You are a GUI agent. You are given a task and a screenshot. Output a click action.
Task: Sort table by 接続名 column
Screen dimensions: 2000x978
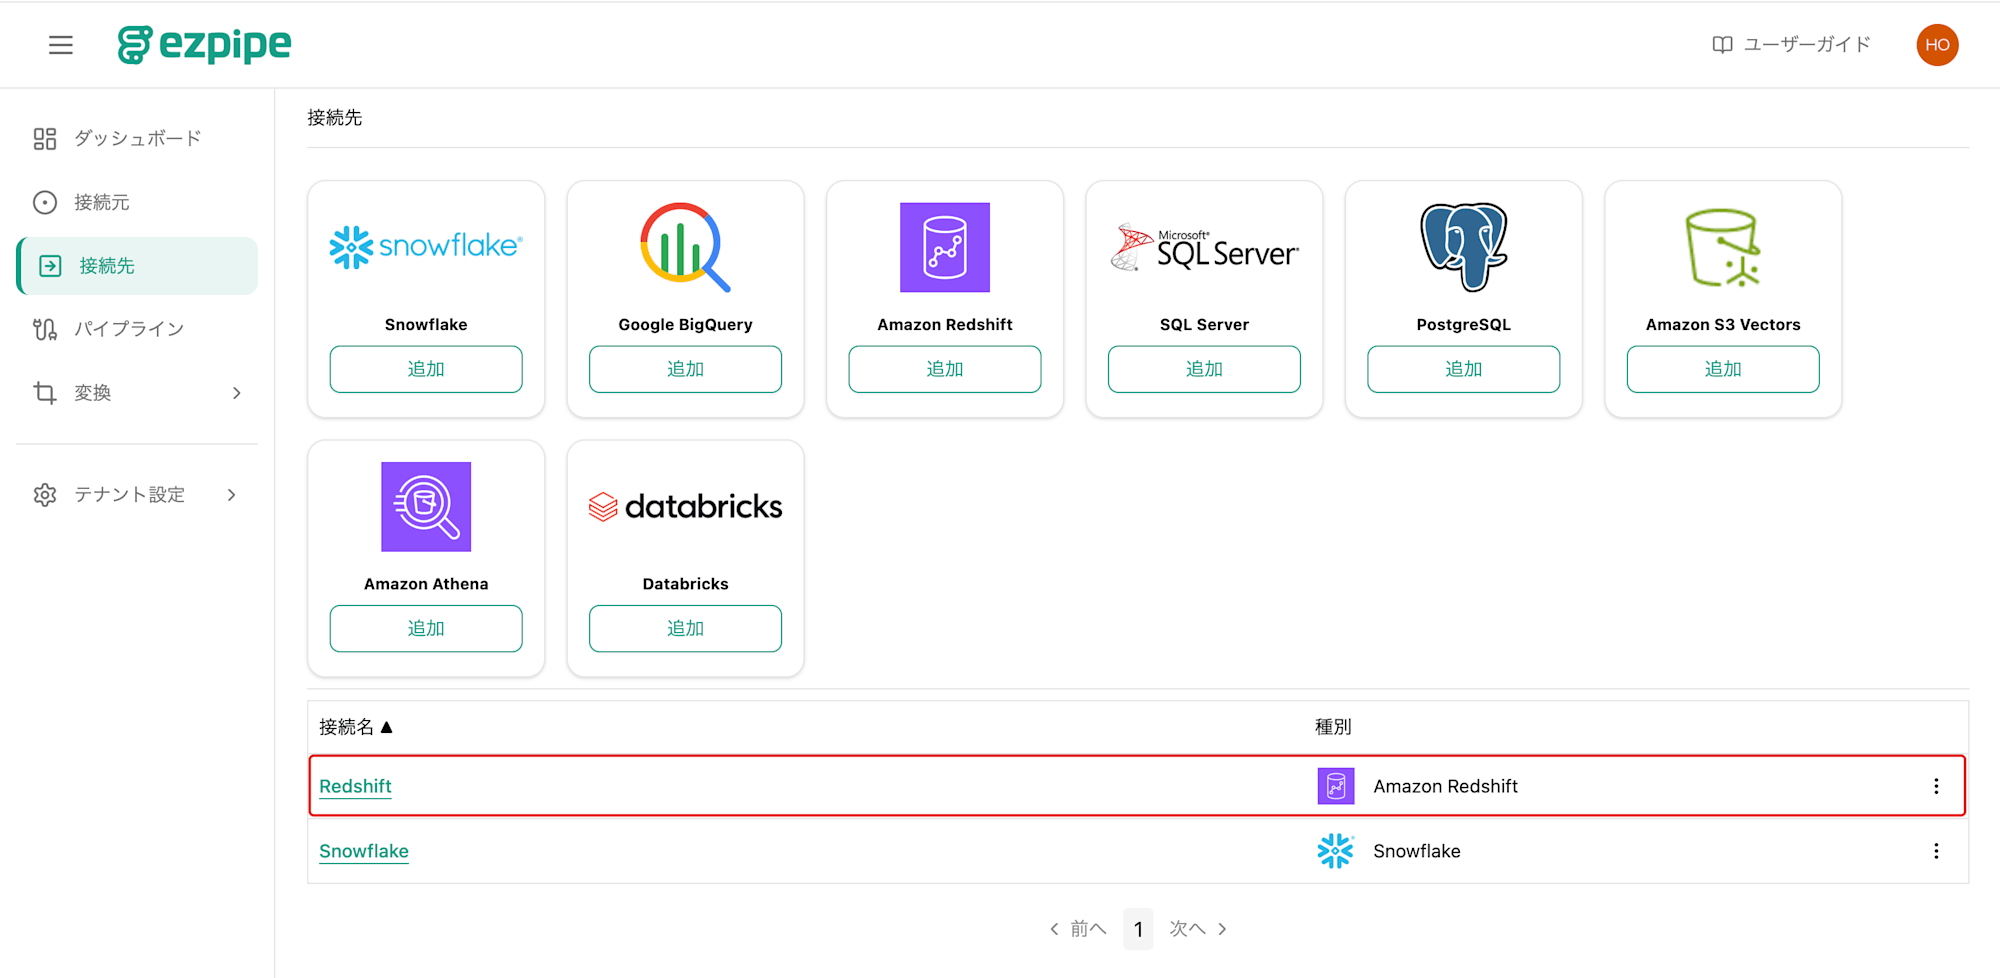356,727
